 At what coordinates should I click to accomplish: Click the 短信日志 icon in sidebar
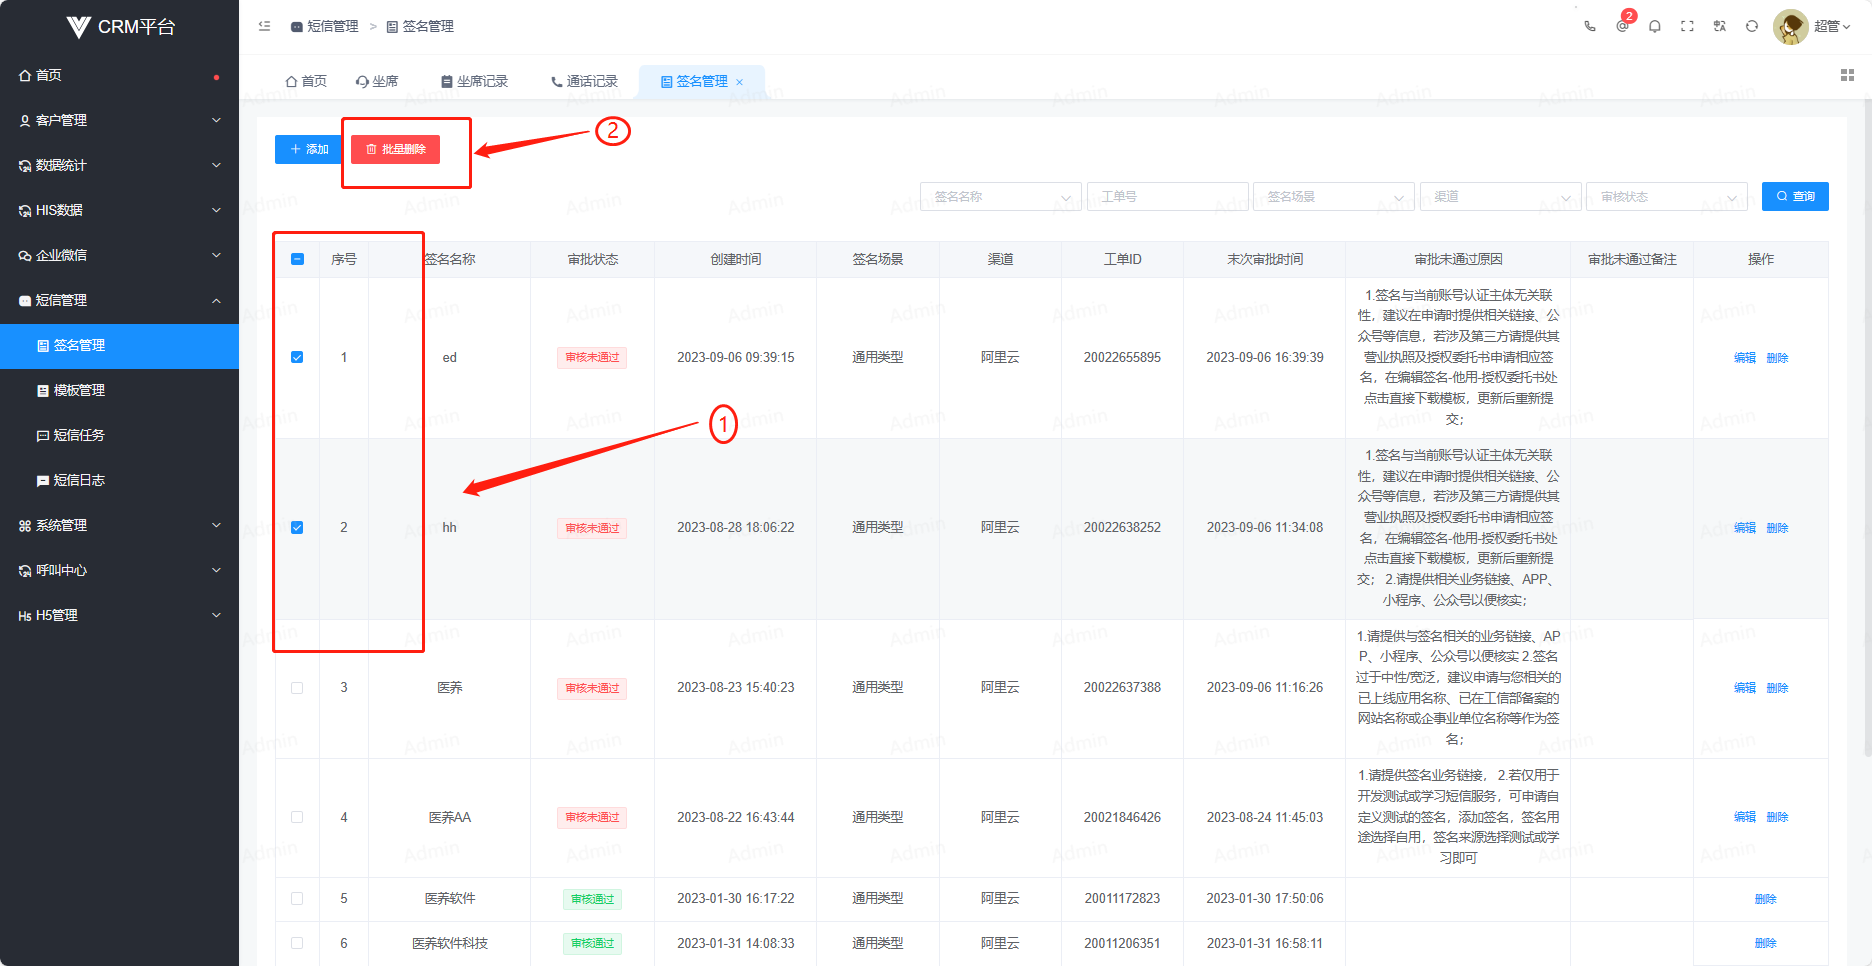click(43, 480)
